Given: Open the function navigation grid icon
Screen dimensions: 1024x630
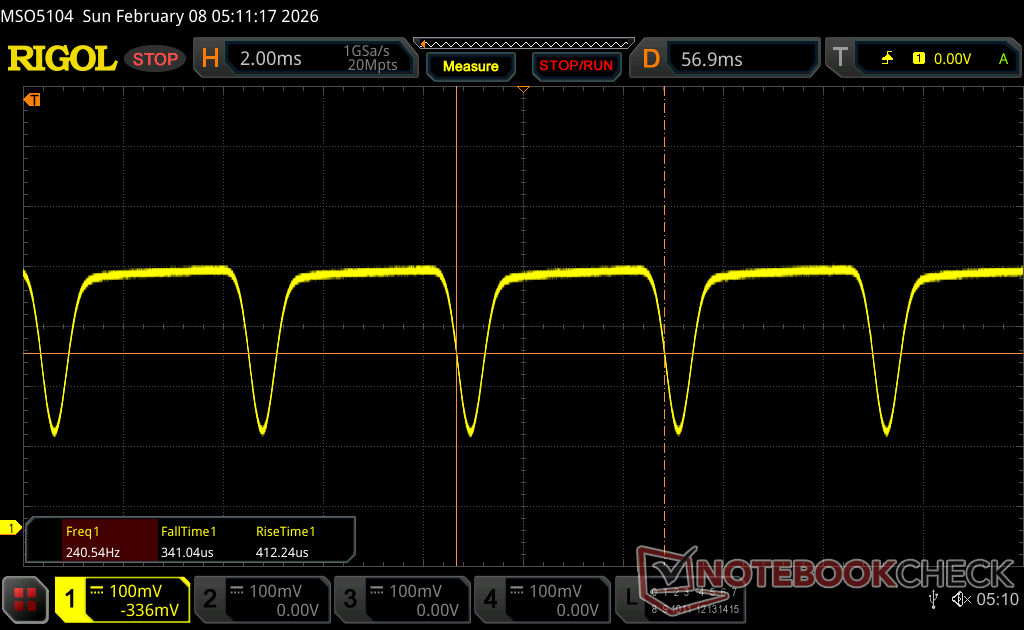Looking at the screenshot, I should tap(26, 599).
